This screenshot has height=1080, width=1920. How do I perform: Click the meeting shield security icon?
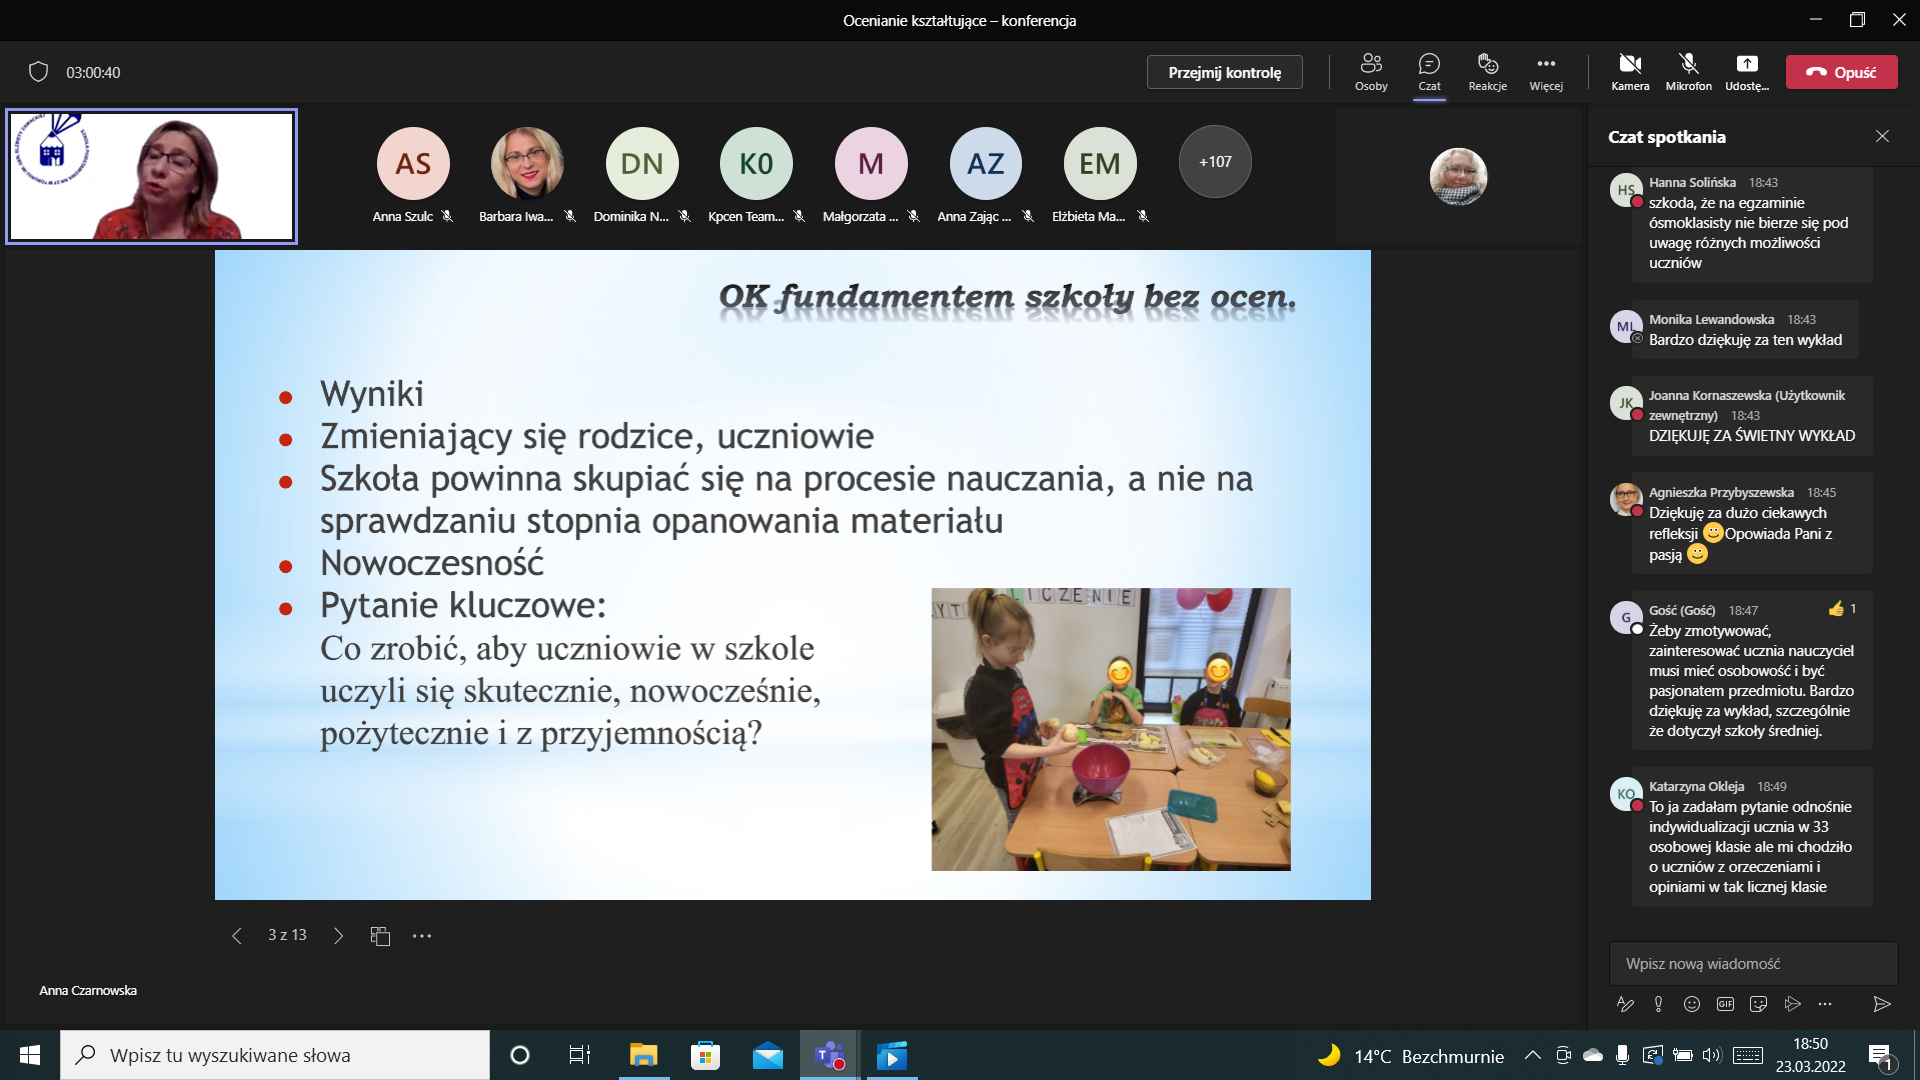click(38, 72)
